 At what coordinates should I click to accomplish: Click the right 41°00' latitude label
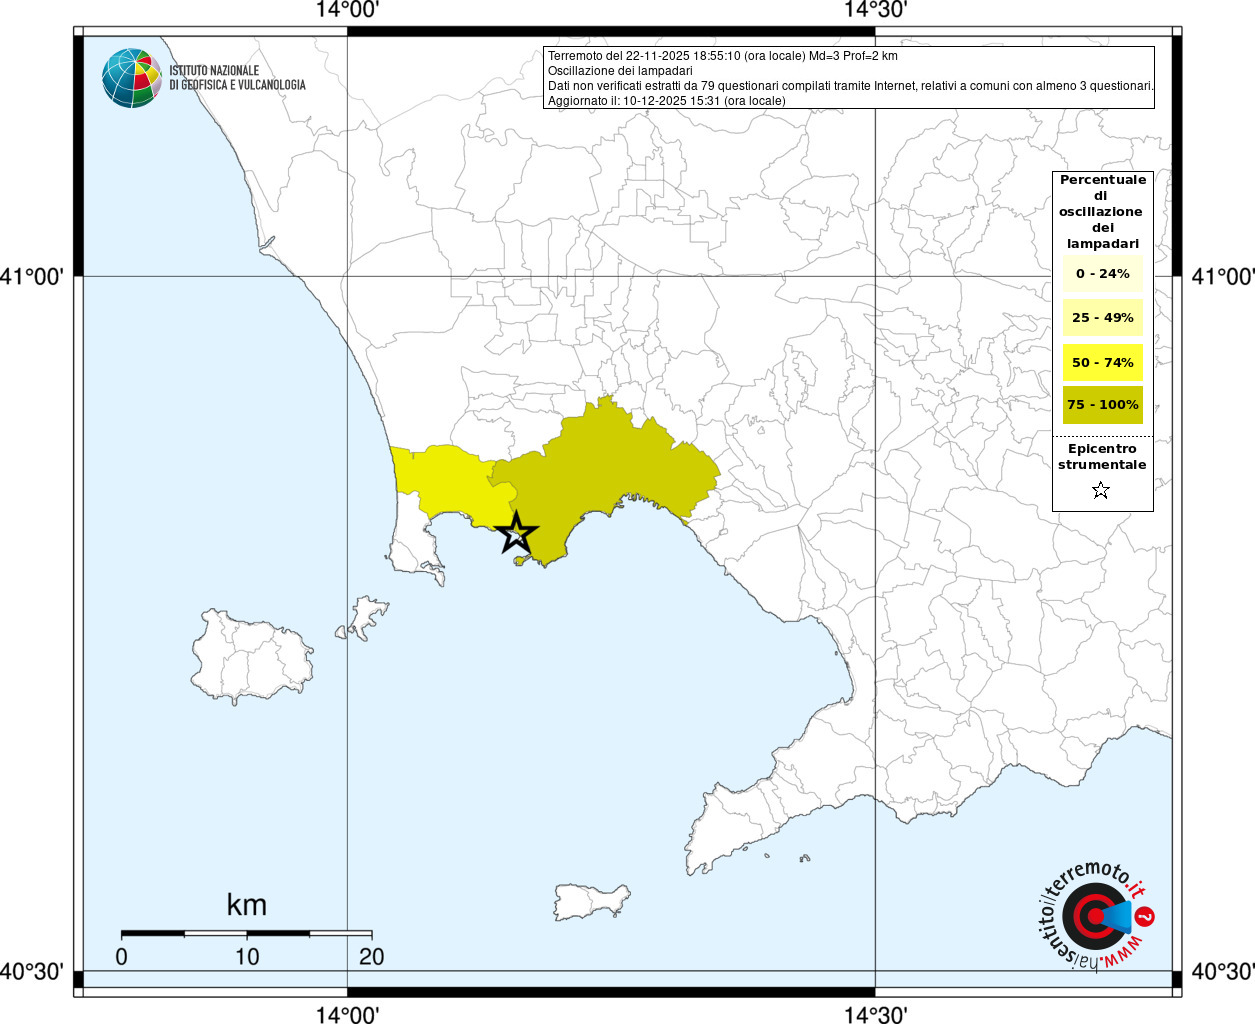click(1222, 276)
